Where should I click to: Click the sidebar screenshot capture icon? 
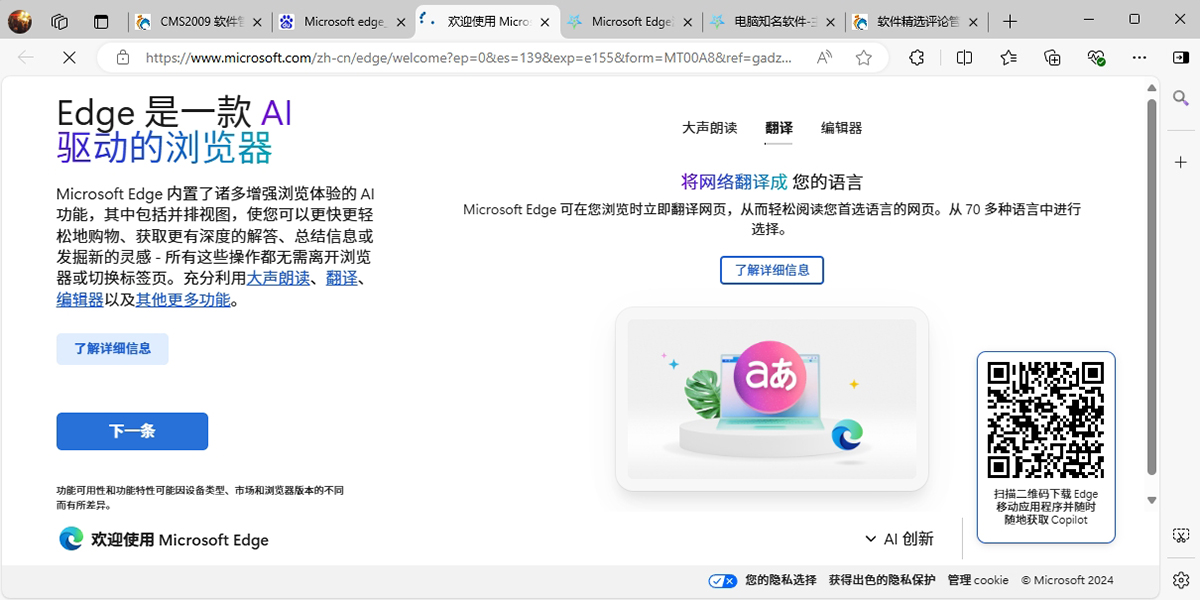pyautogui.click(x=1180, y=536)
